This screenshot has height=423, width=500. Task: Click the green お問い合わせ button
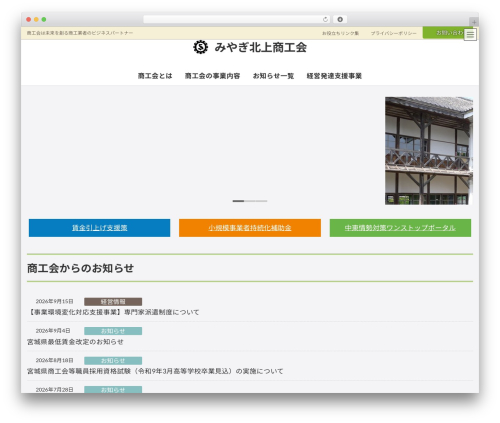pyautogui.click(x=444, y=33)
